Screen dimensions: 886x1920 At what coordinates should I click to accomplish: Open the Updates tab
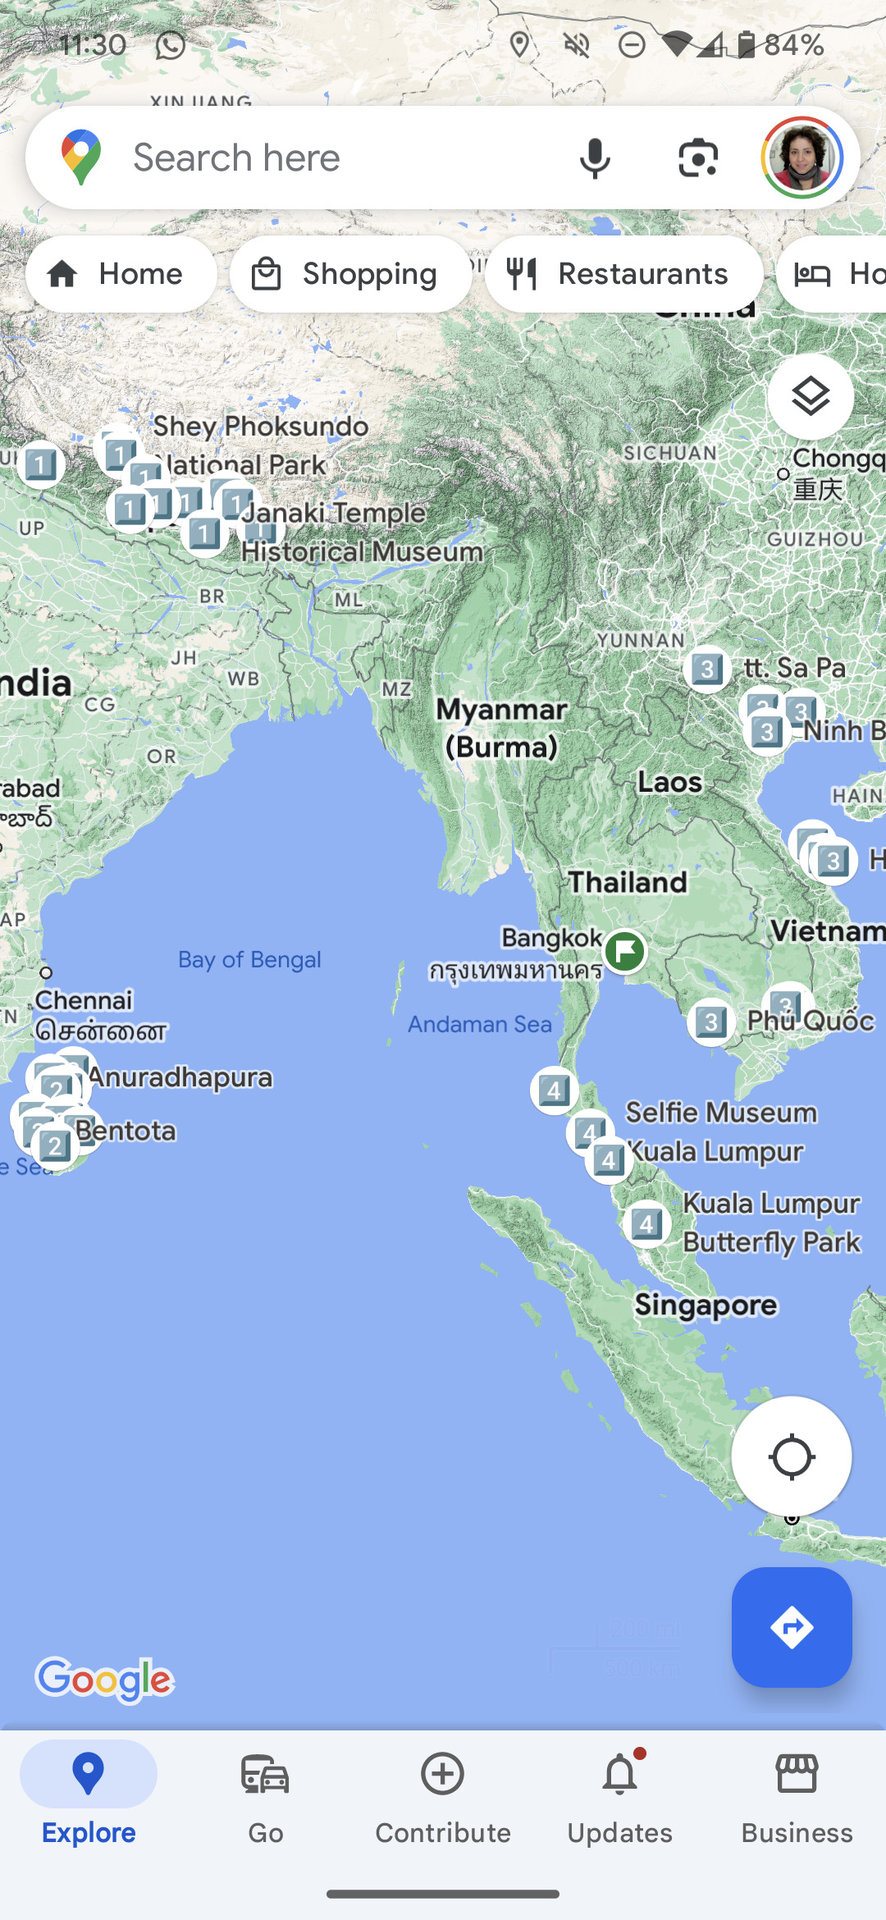point(620,1798)
